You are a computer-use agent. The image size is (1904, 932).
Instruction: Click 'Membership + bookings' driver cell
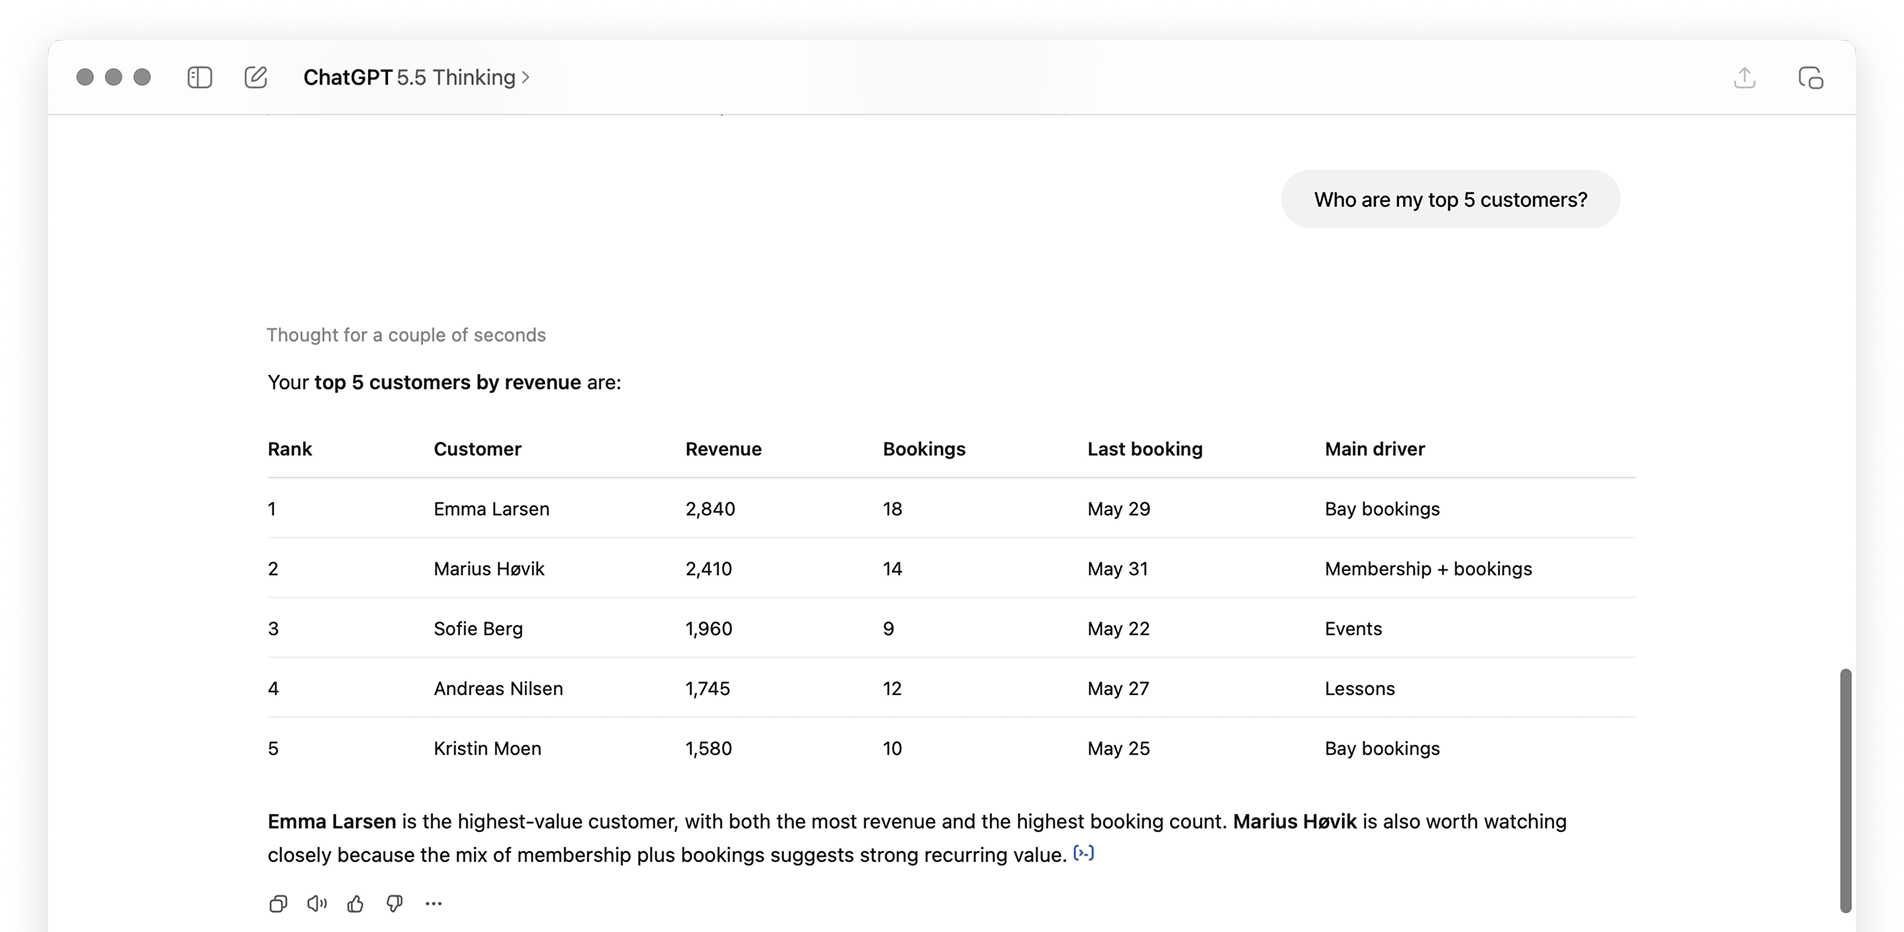coord(1428,569)
